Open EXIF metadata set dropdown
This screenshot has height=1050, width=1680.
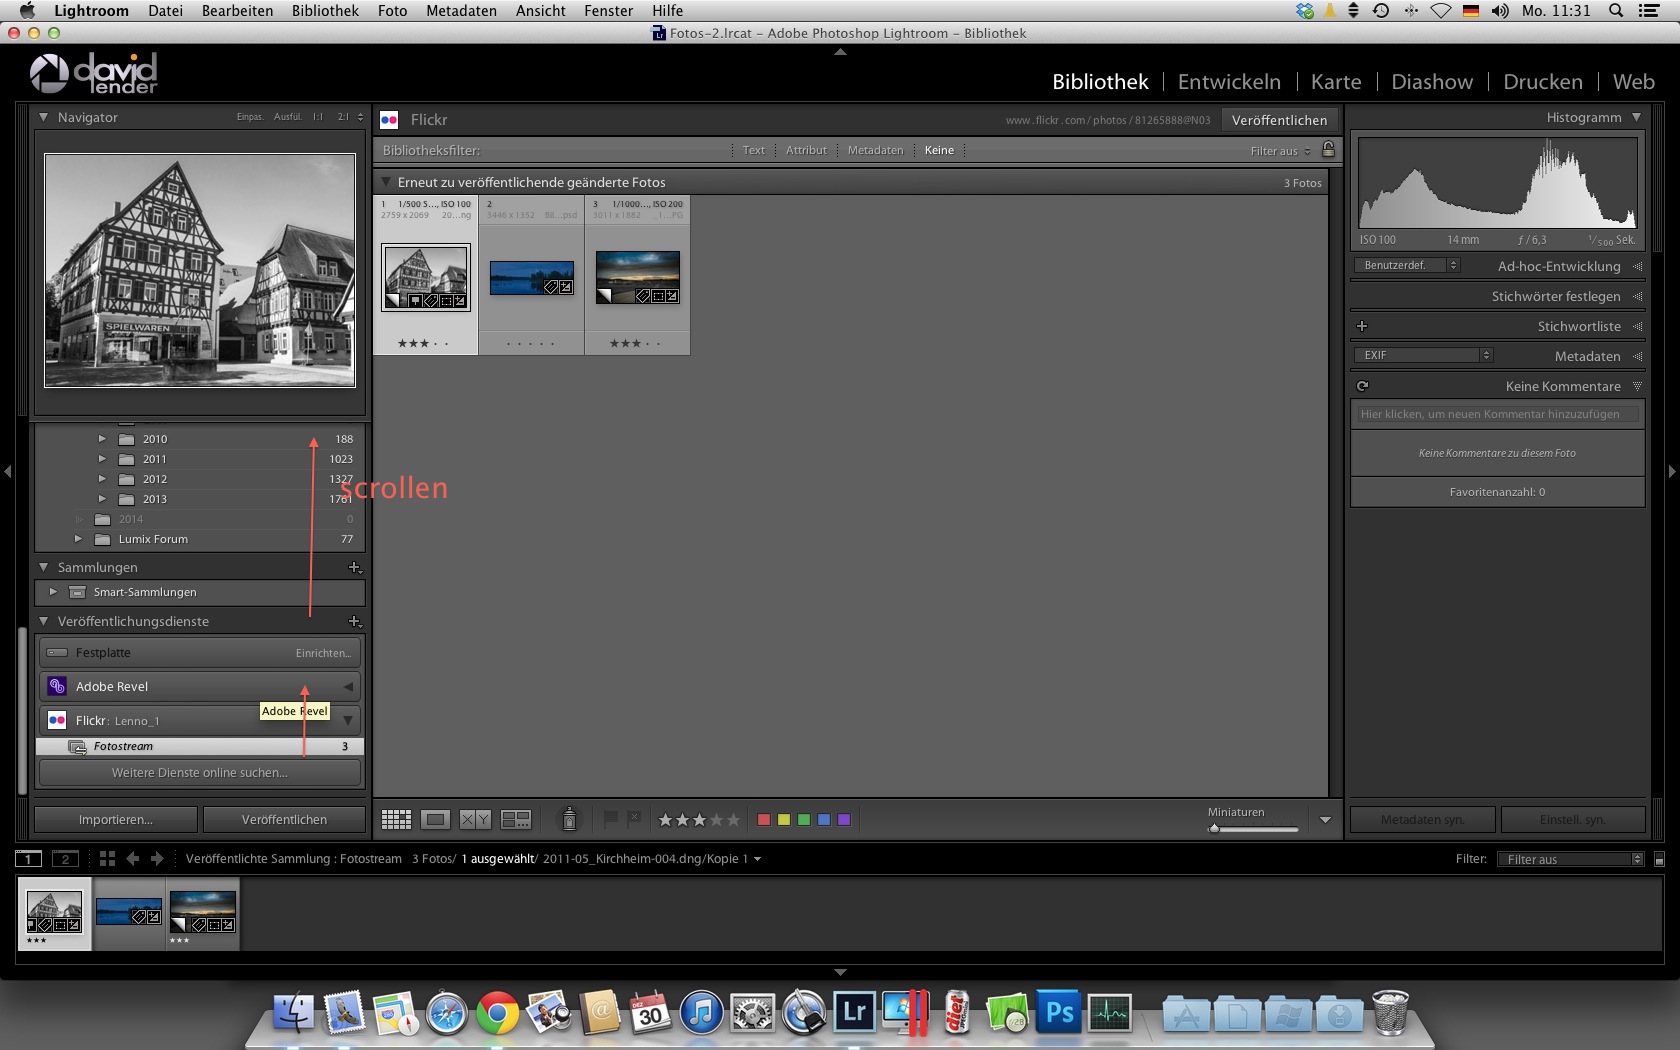[x=1423, y=355]
